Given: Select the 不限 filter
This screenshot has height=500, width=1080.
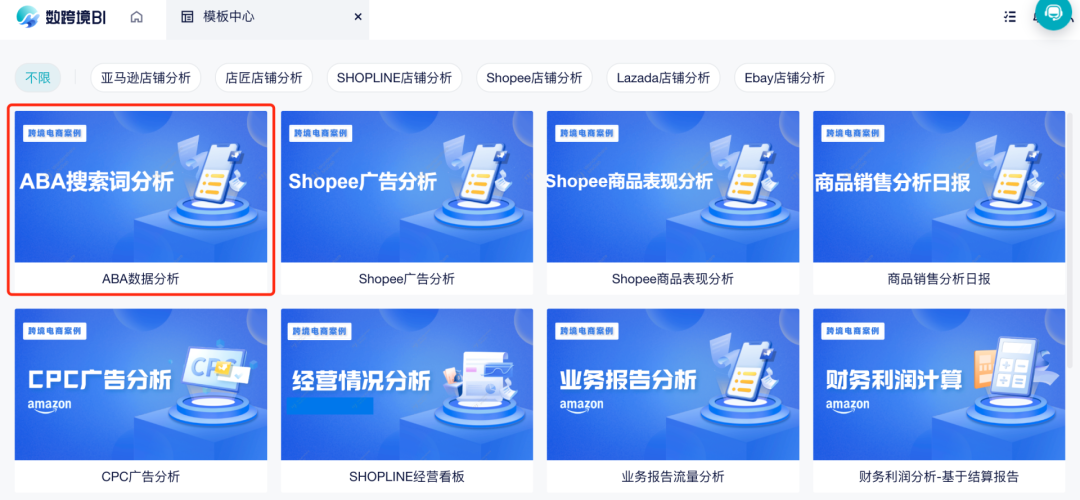Looking at the screenshot, I should (39, 78).
